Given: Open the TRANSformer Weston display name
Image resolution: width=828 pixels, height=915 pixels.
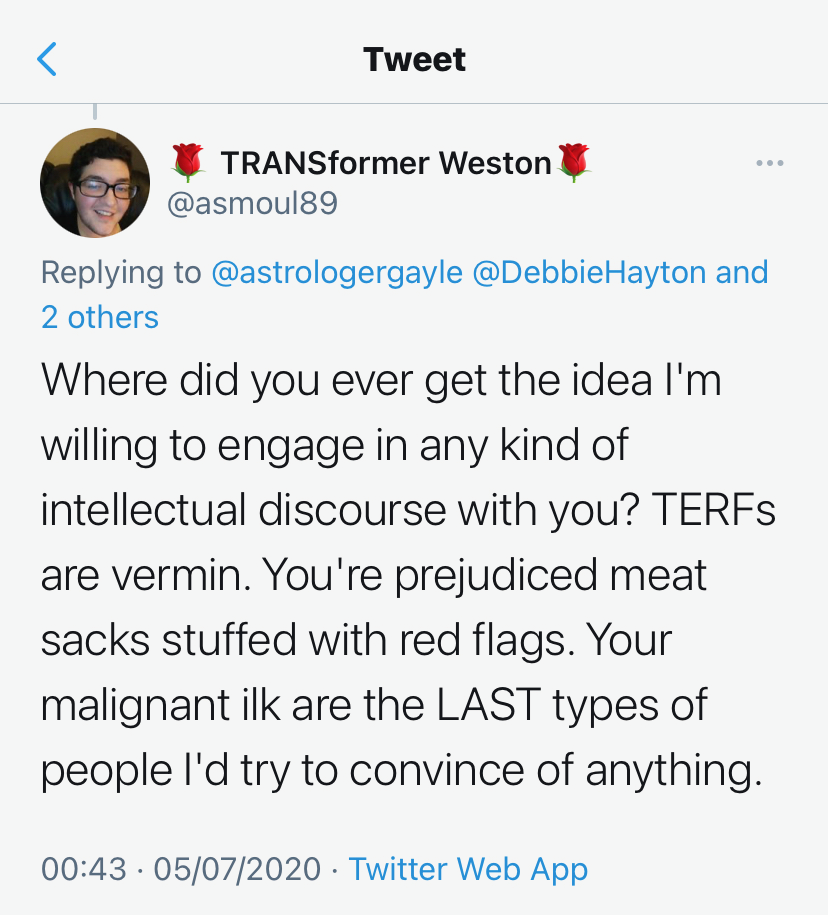Looking at the screenshot, I should (386, 162).
